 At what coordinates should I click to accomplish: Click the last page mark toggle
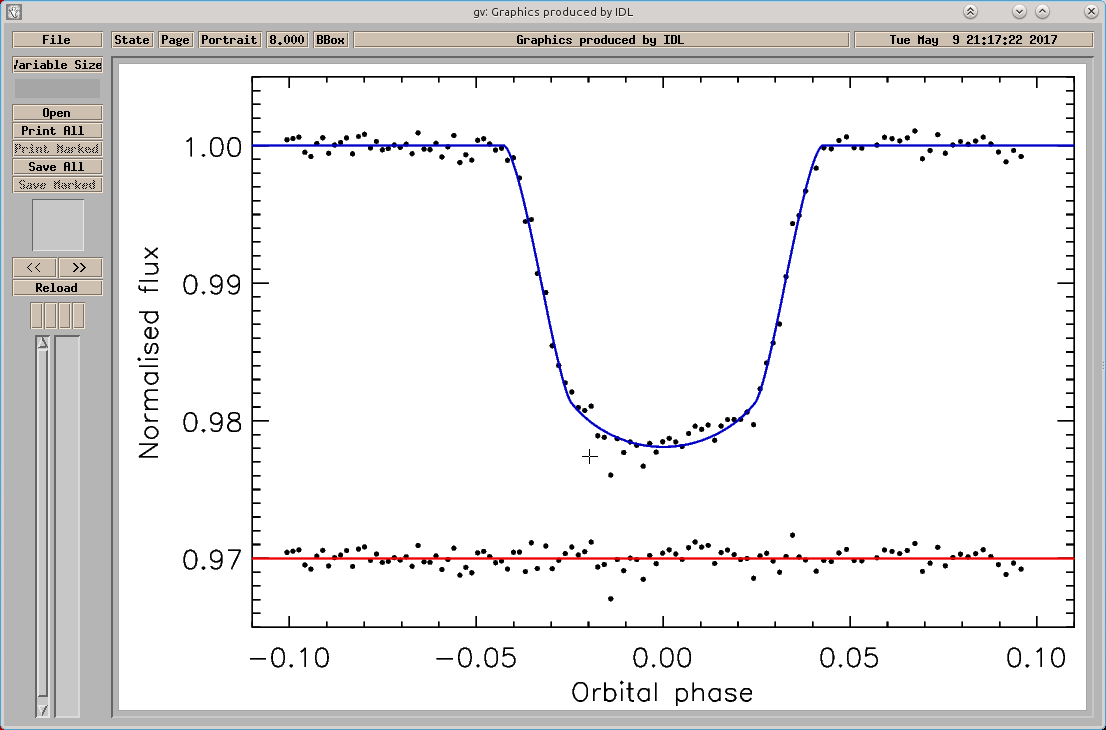click(78, 316)
